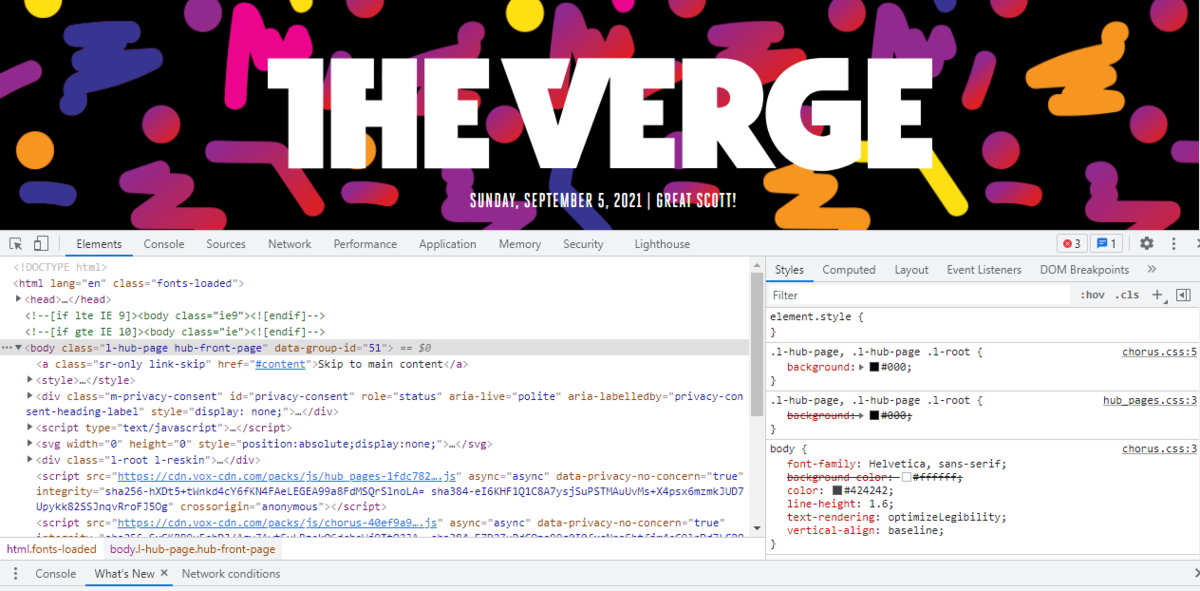This screenshot has width=1200, height=591.
Task: Click the element.style rule block
Action: point(983,324)
